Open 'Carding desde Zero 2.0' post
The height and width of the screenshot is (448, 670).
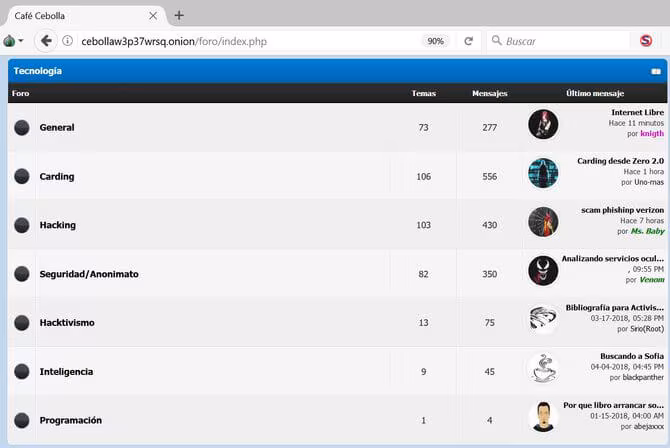[x=620, y=161]
